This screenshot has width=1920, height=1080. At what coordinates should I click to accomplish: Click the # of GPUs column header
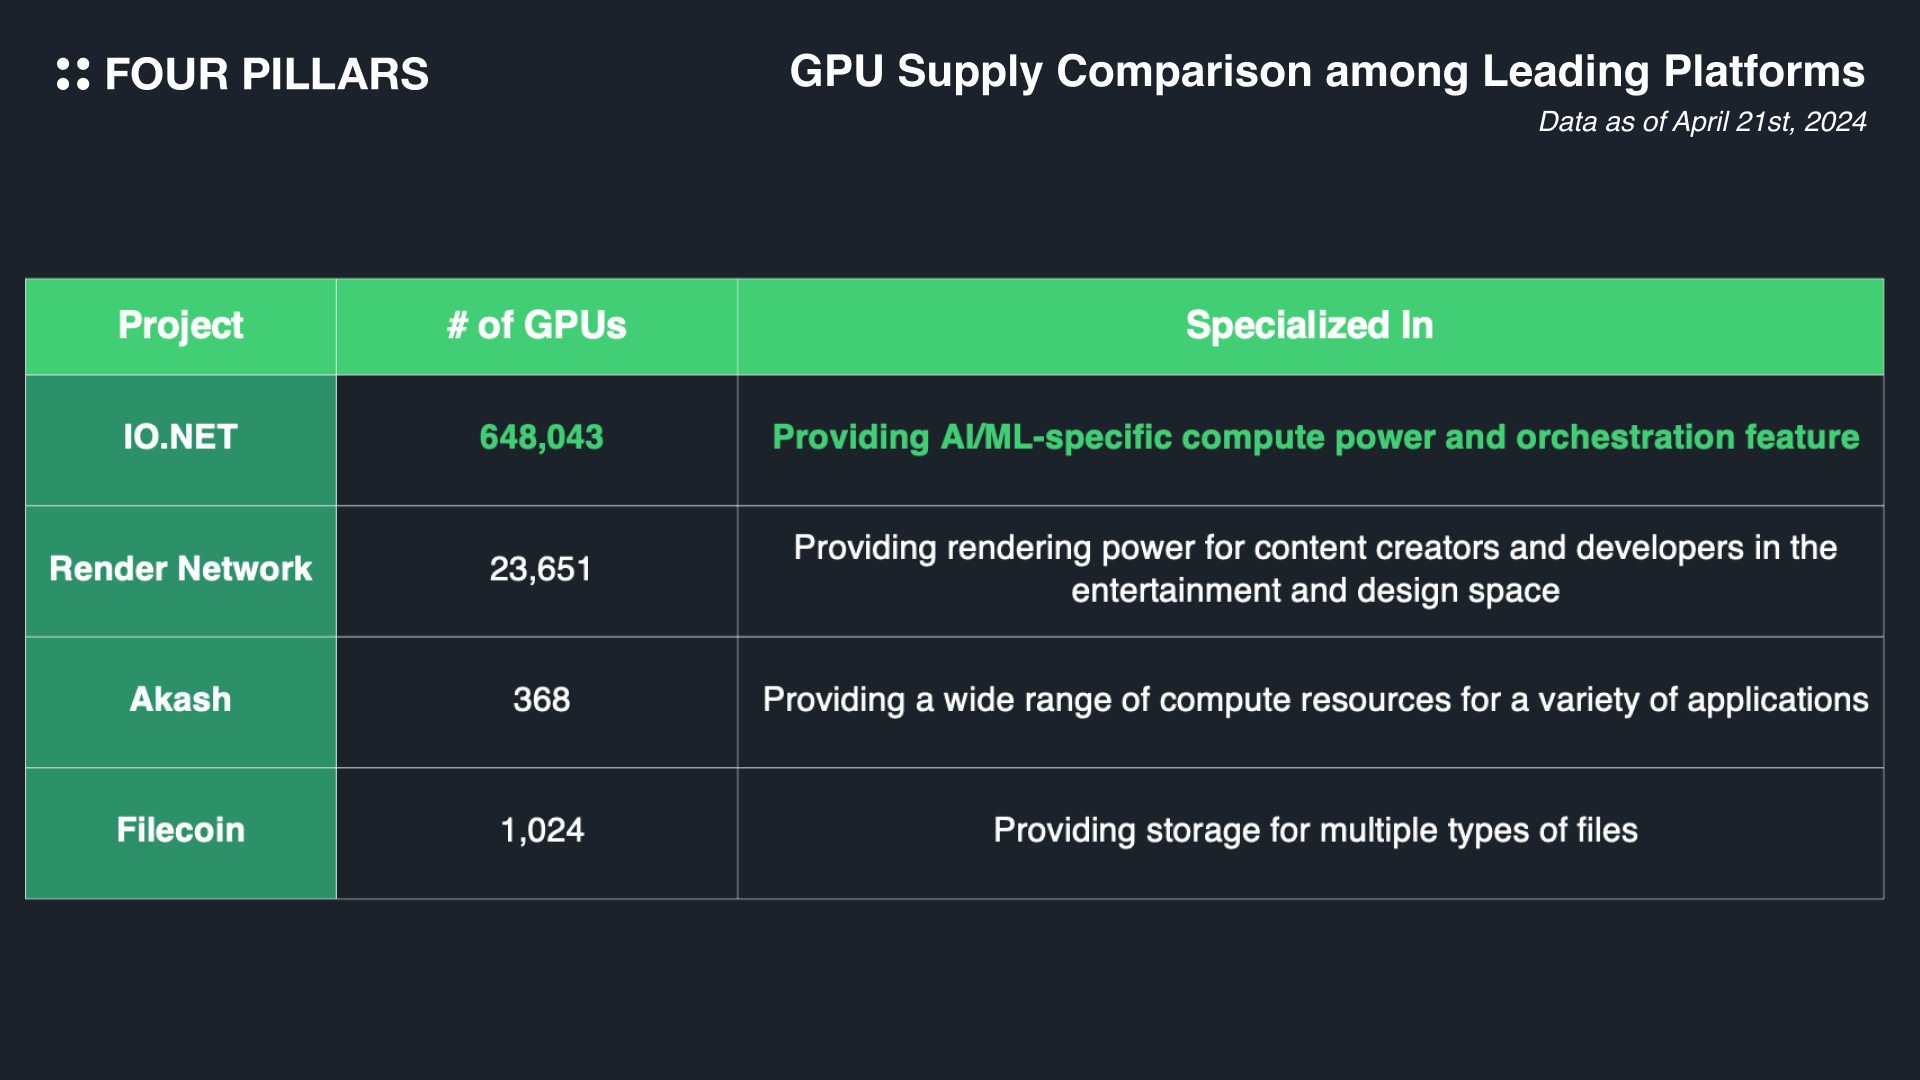537,326
